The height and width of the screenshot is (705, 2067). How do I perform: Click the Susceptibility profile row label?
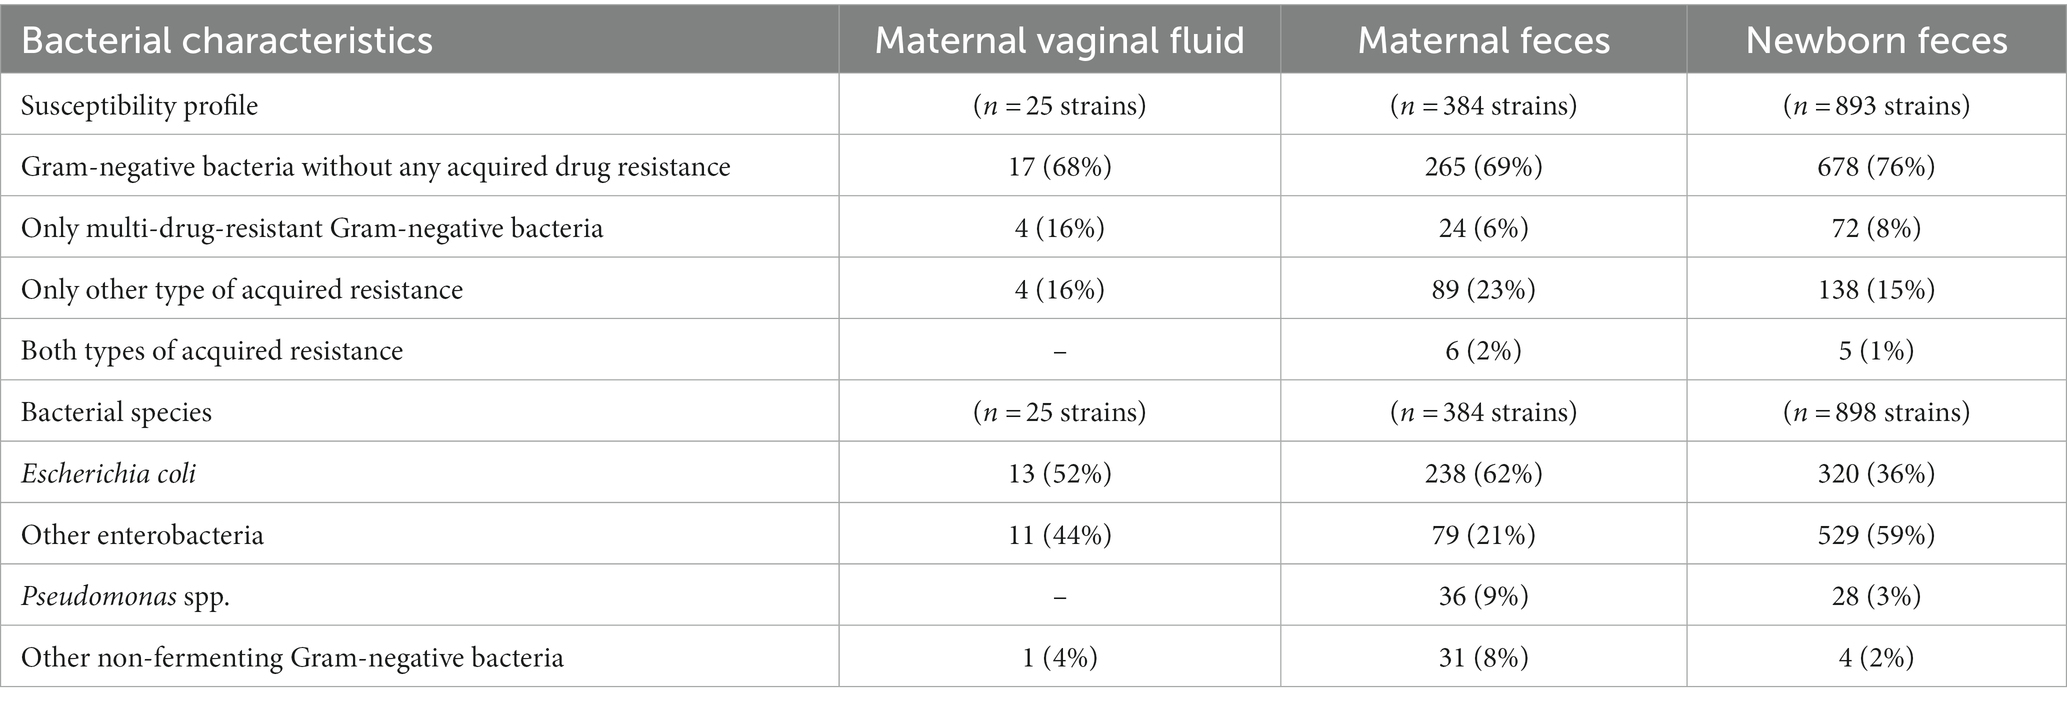[139, 105]
